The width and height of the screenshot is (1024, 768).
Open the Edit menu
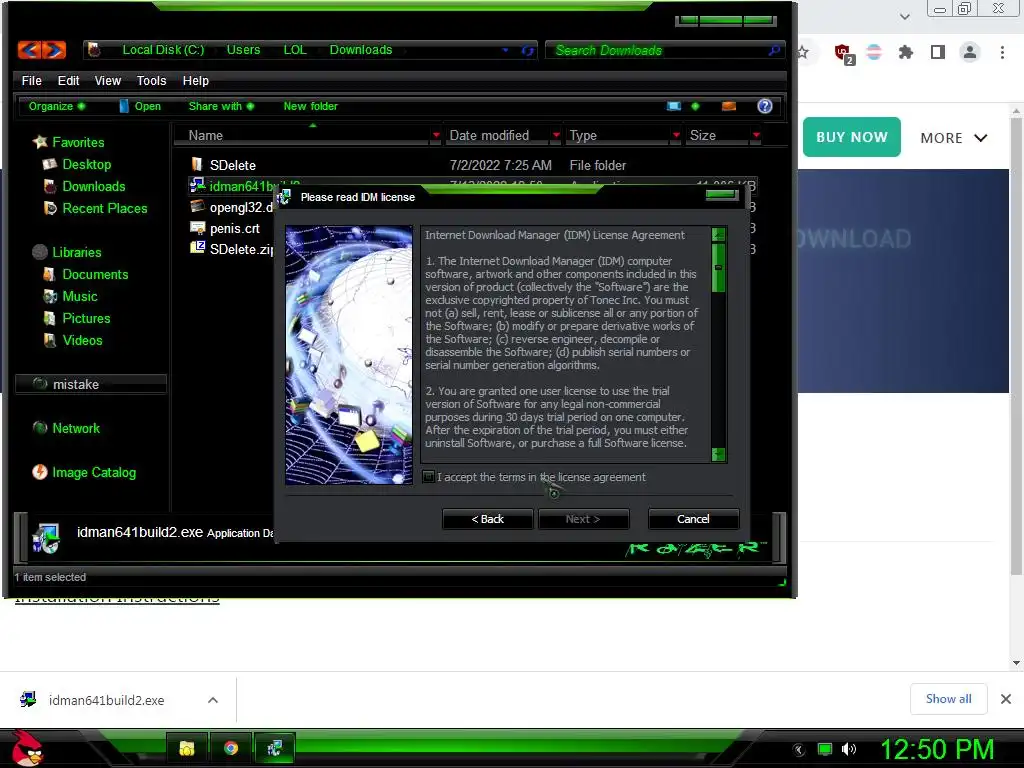(x=68, y=80)
